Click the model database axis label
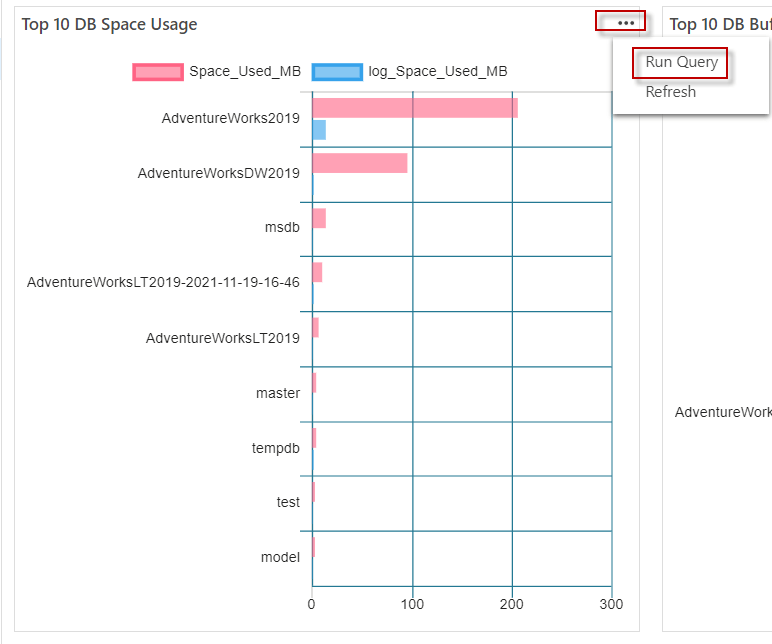This screenshot has width=772, height=644. coord(280,557)
